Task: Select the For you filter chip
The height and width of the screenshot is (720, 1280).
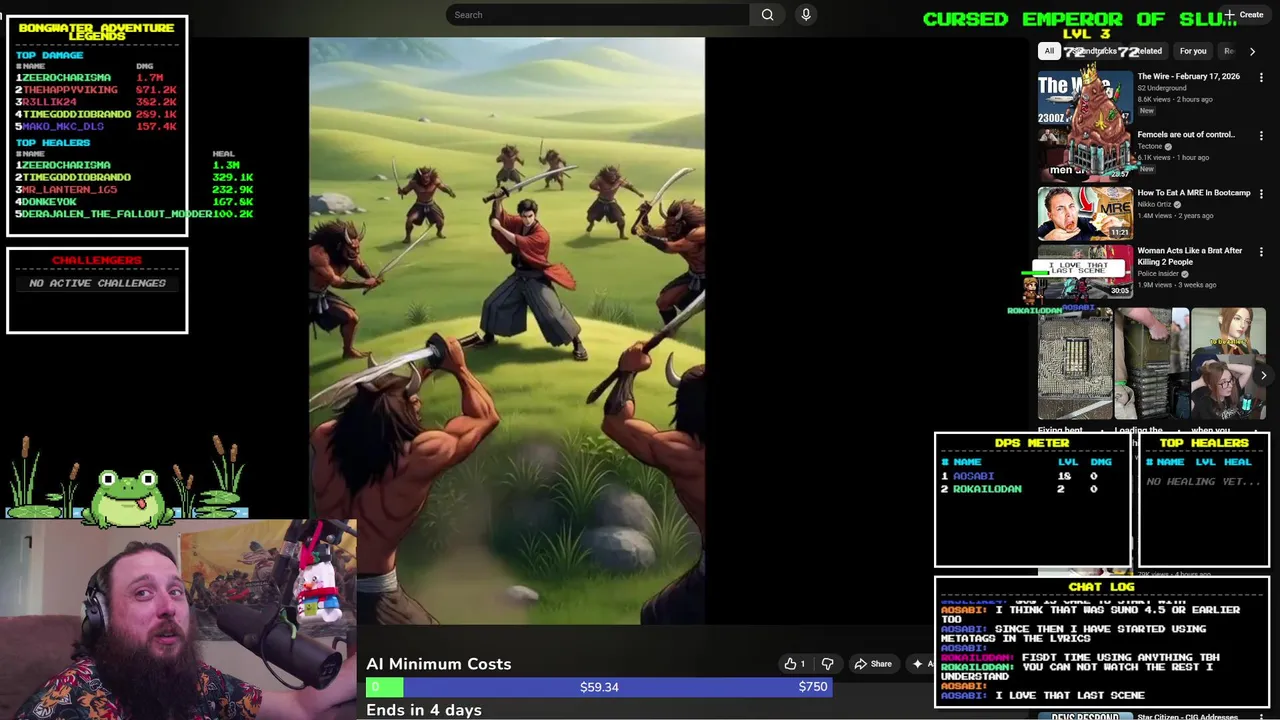Action: pos(1192,51)
